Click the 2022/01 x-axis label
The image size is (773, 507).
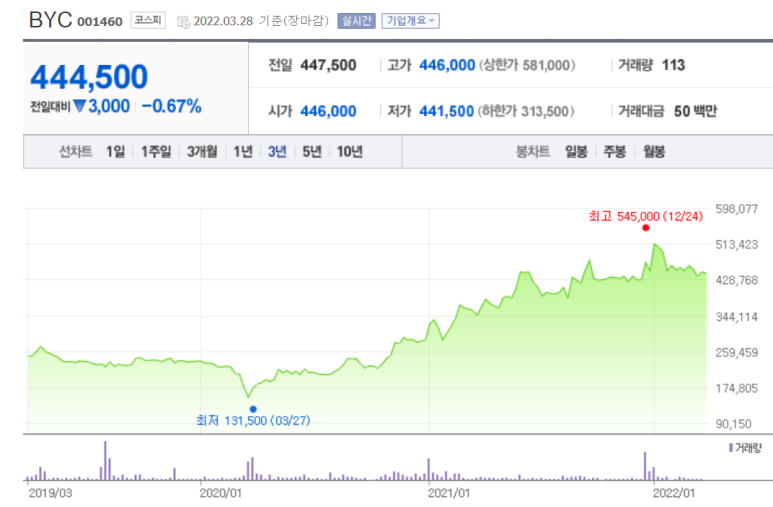(674, 493)
